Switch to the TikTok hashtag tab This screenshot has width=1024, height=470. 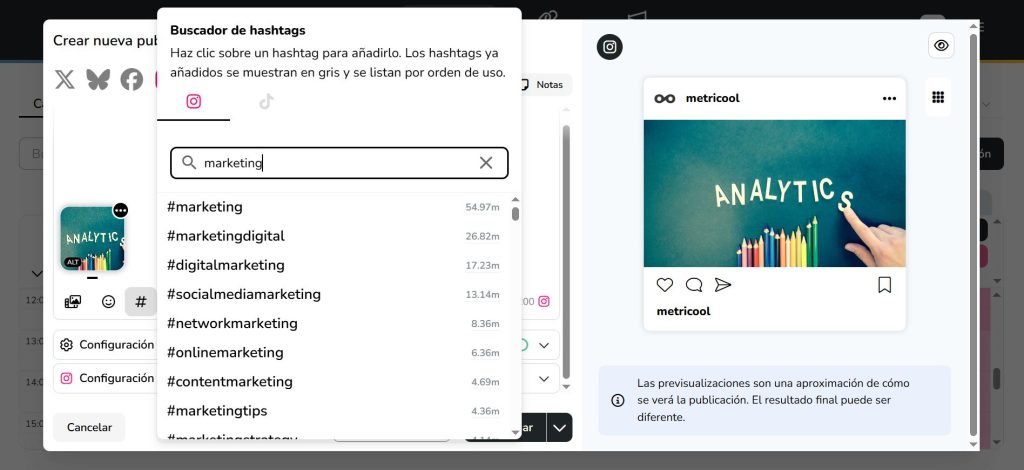tap(266, 101)
